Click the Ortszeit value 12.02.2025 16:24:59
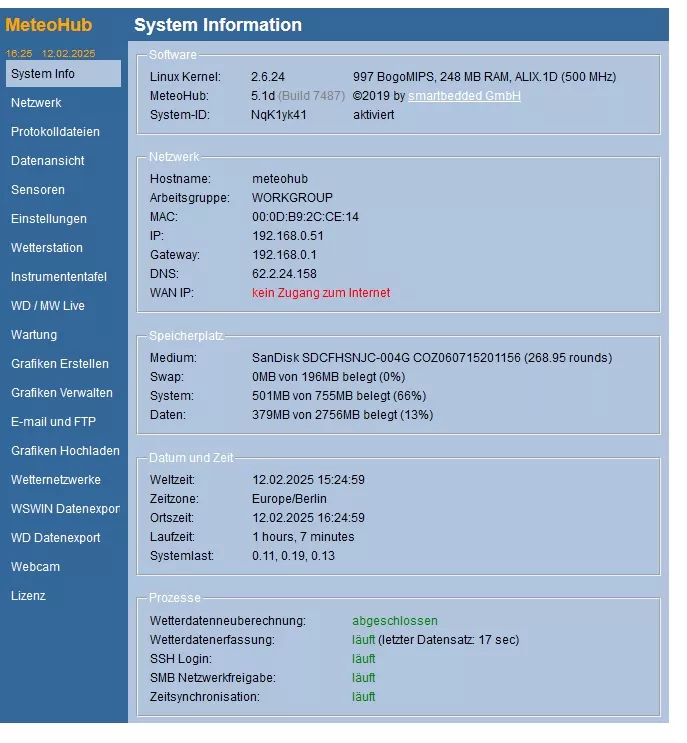 (308, 517)
